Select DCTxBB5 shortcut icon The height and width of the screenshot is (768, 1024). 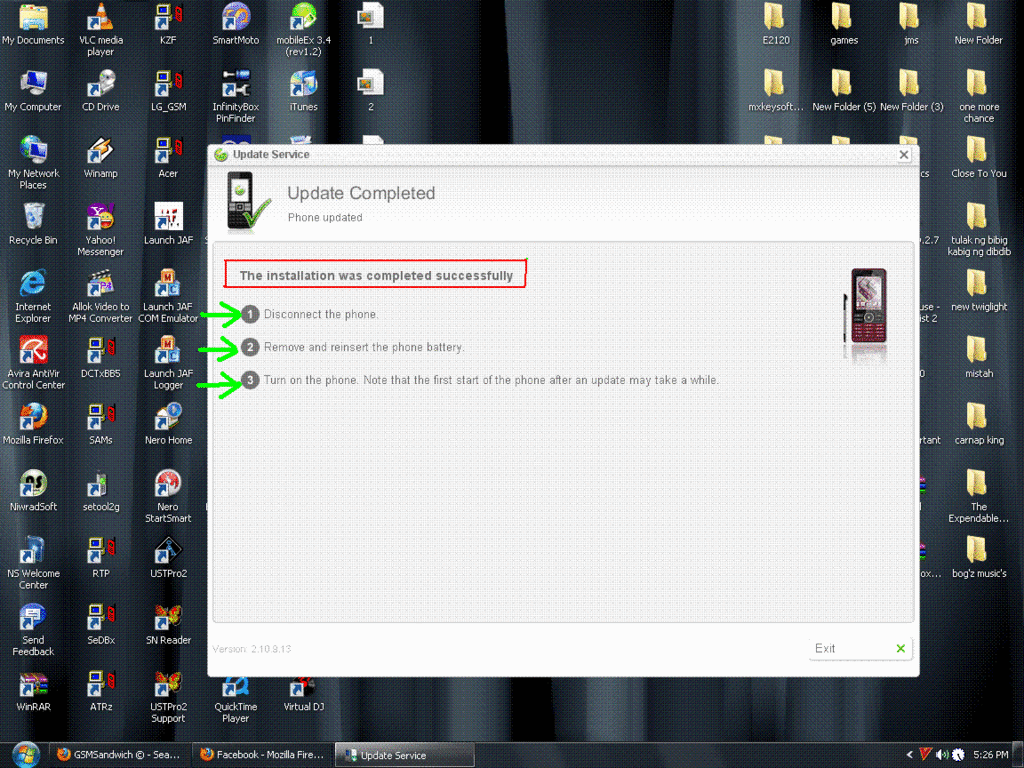[101, 358]
